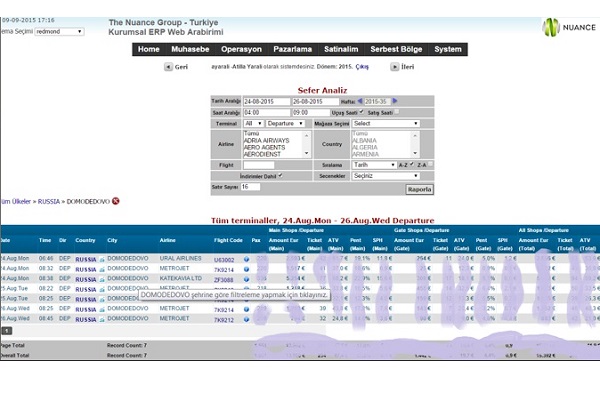Viewport: 600px width, 400px height.
Task: Open flight code link ZF3088
Action: click(x=223, y=280)
